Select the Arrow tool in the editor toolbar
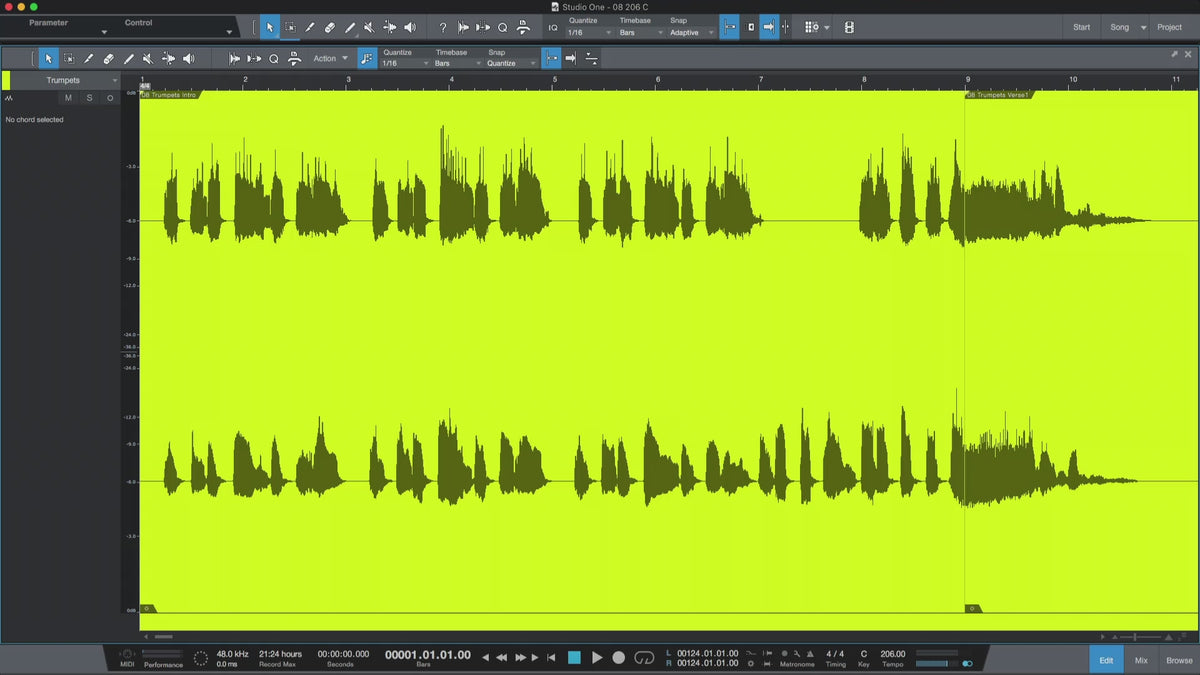 [x=49, y=59]
